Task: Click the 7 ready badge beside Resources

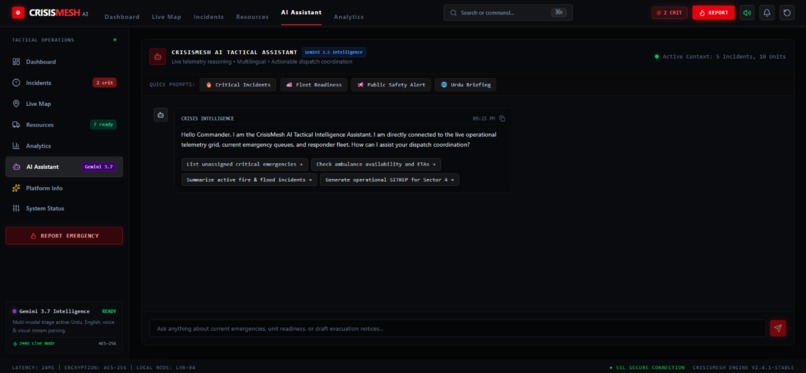Action: (x=103, y=125)
